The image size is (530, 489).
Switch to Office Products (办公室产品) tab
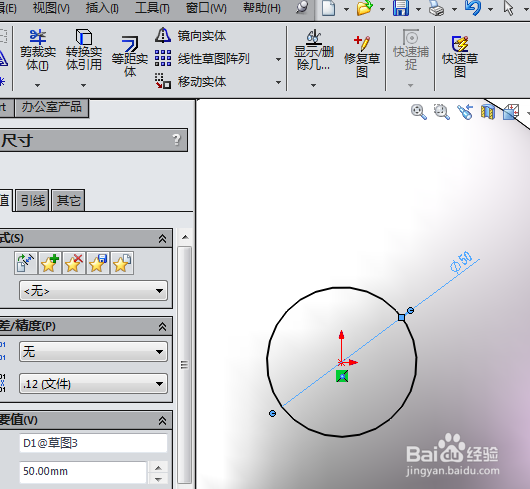tap(52, 108)
